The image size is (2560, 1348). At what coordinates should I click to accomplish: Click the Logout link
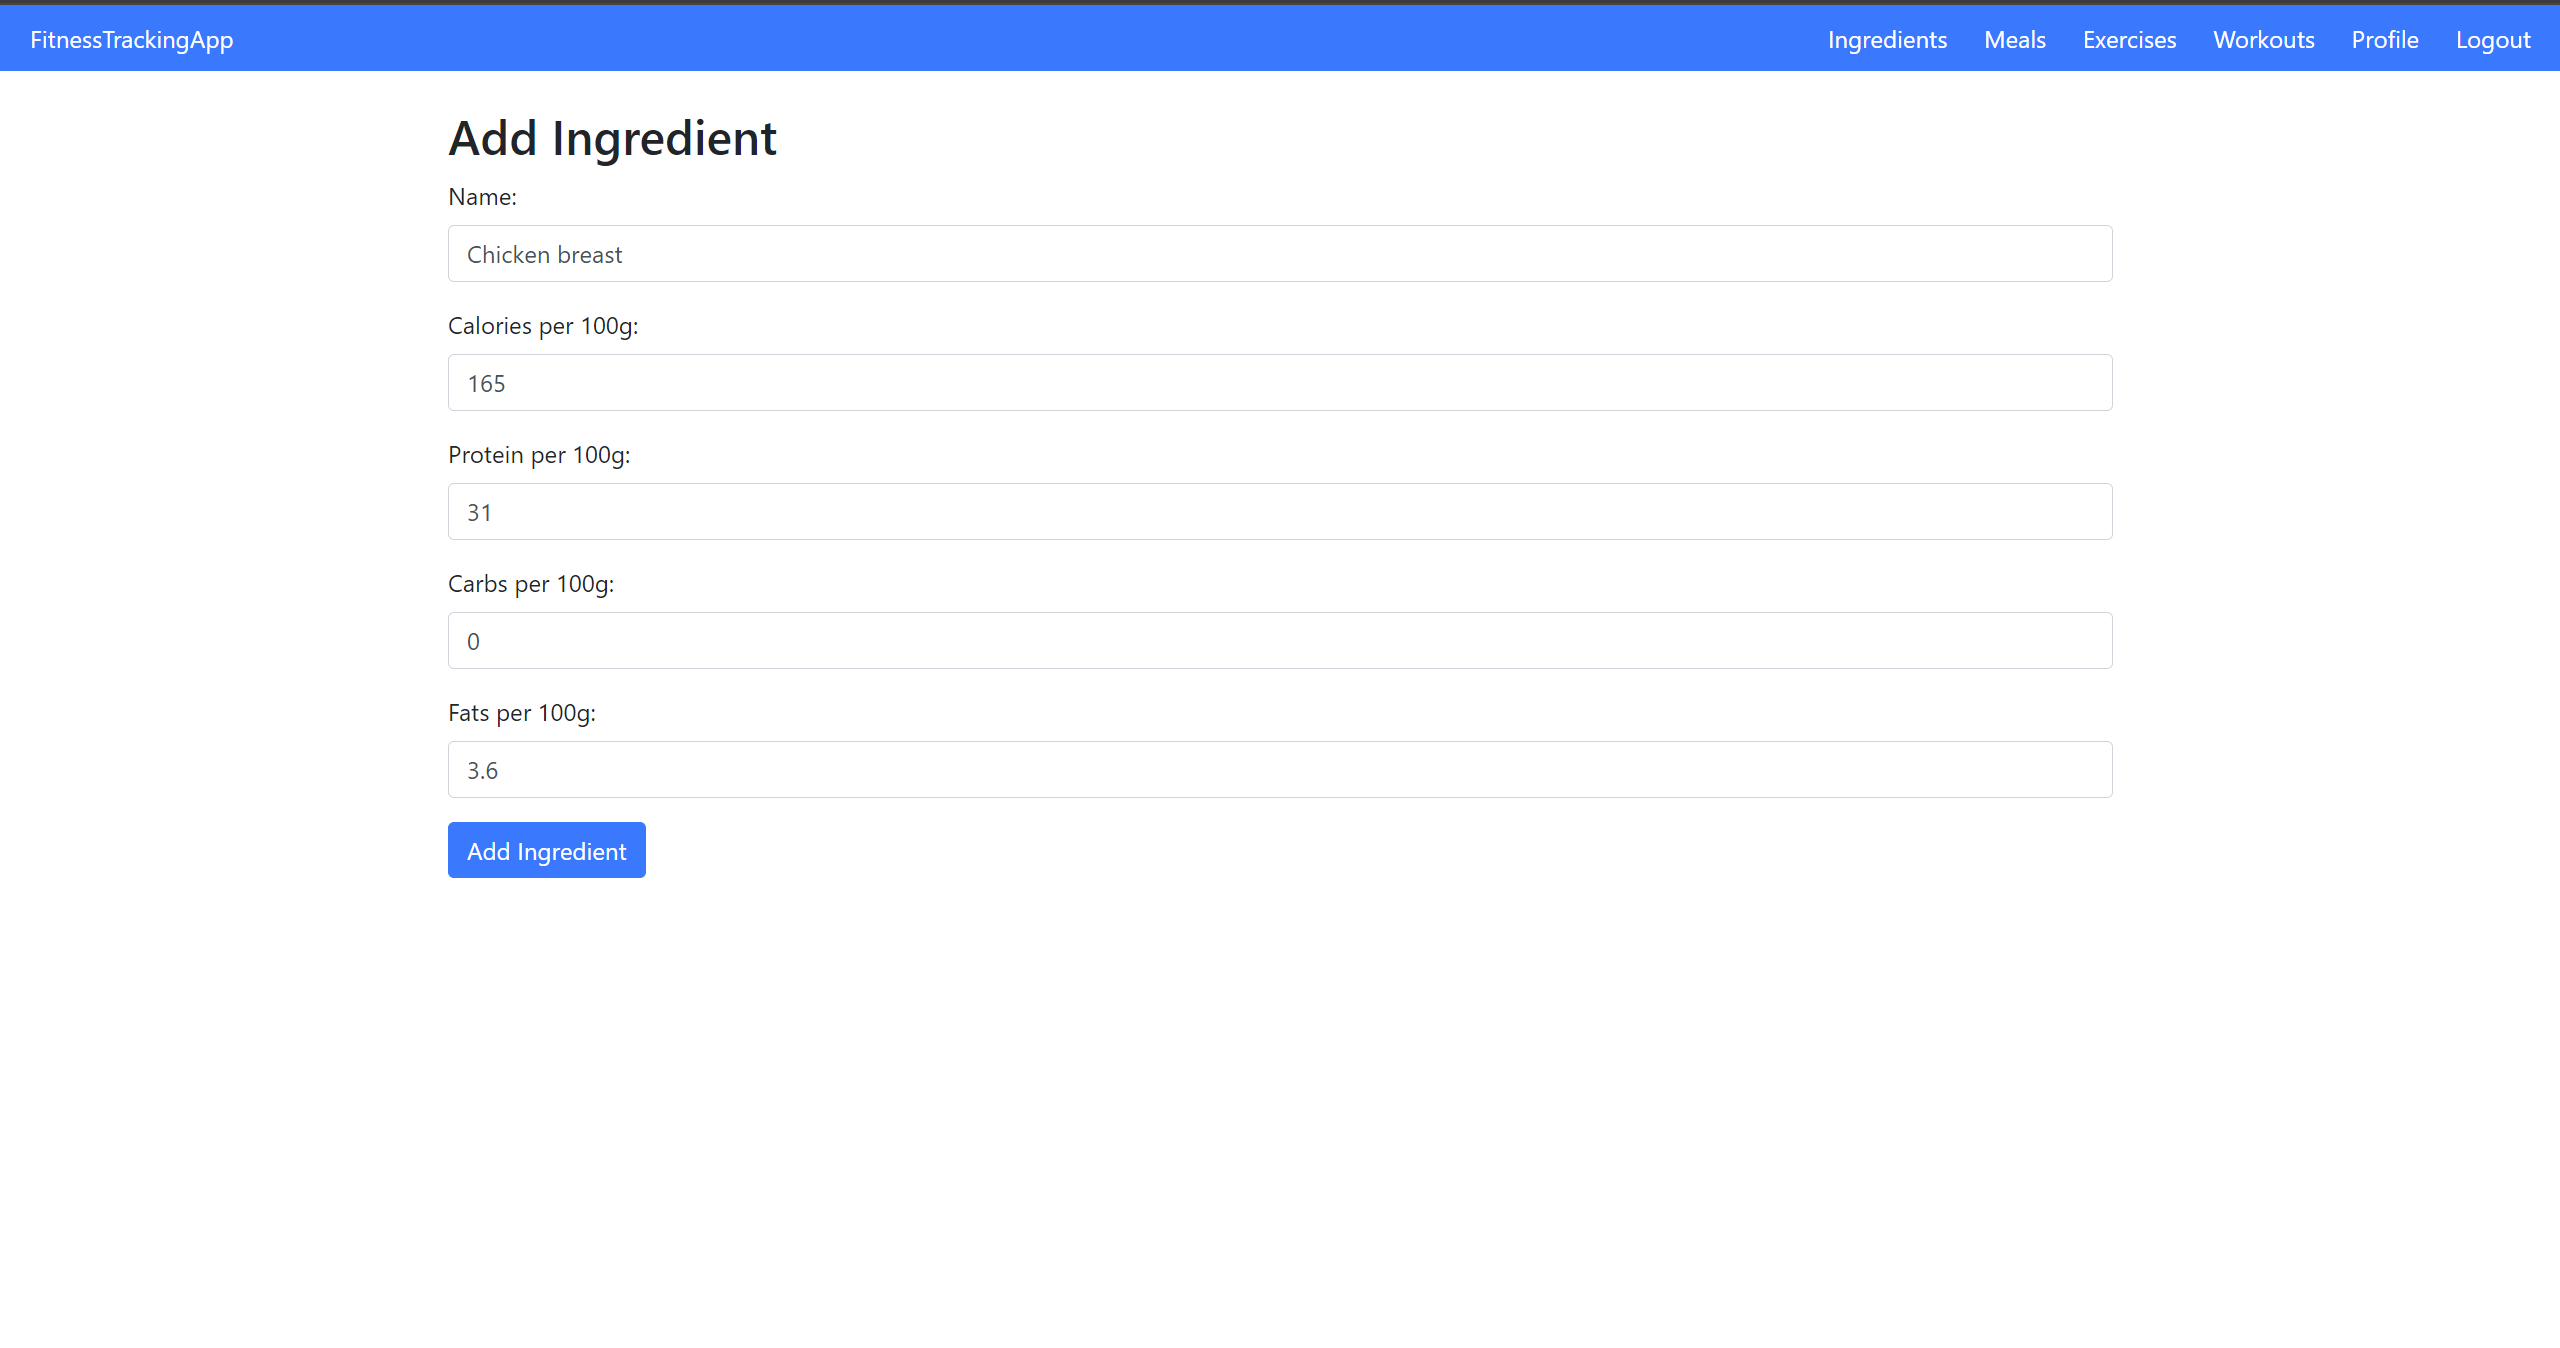coord(2493,40)
